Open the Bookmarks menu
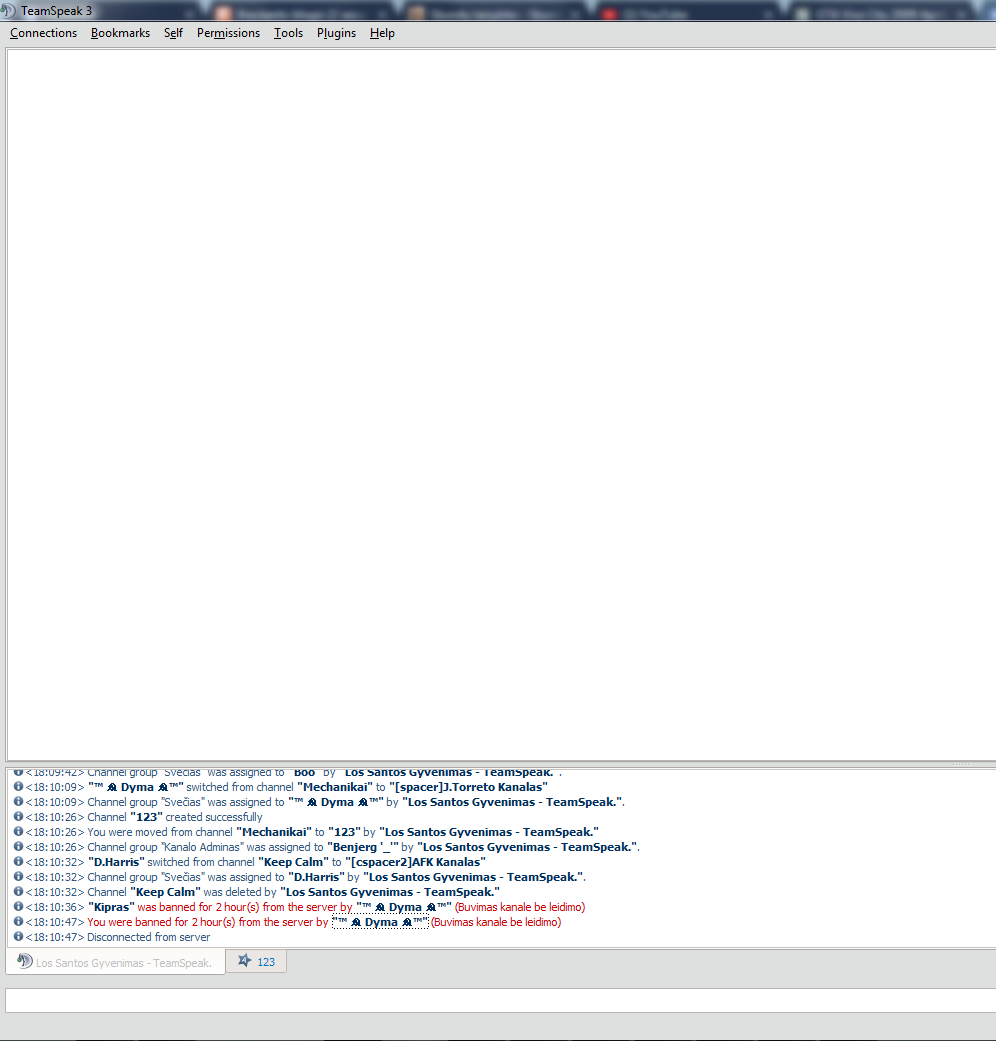Viewport: 996px width, 1041px height. 120,33
